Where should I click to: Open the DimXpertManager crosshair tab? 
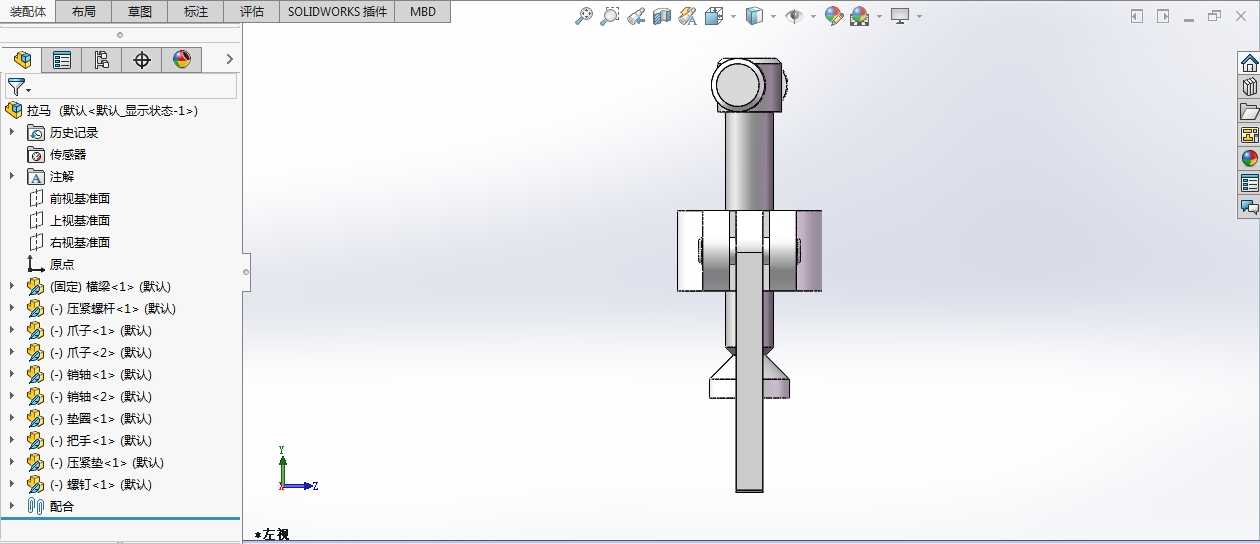[x=142, y=60]
